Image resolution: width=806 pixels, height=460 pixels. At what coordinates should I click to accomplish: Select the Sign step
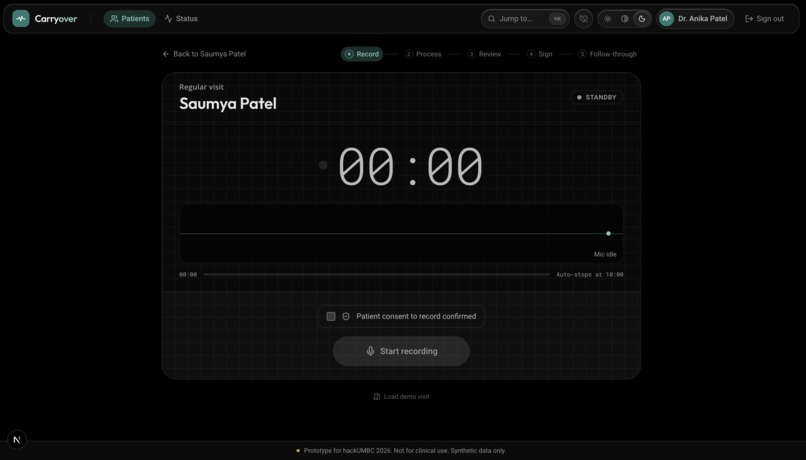point(540,54)
